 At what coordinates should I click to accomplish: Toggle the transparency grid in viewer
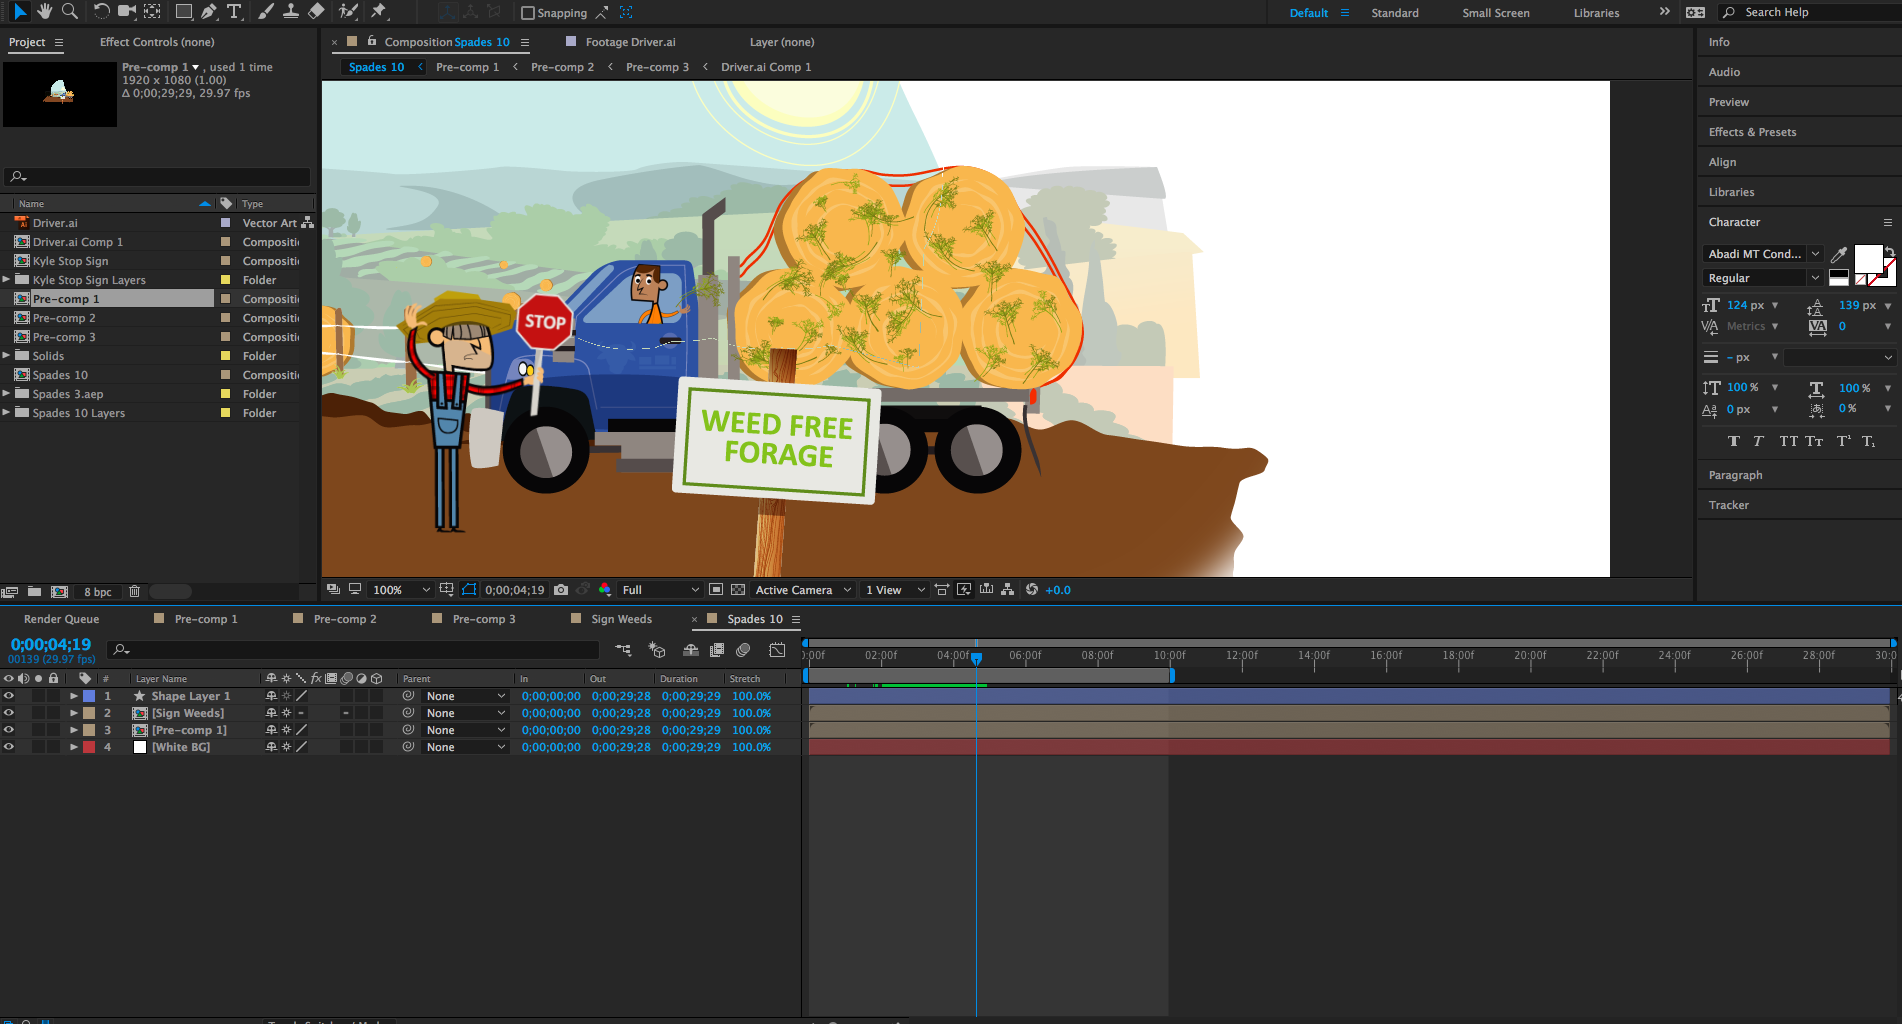click(738, 590)
